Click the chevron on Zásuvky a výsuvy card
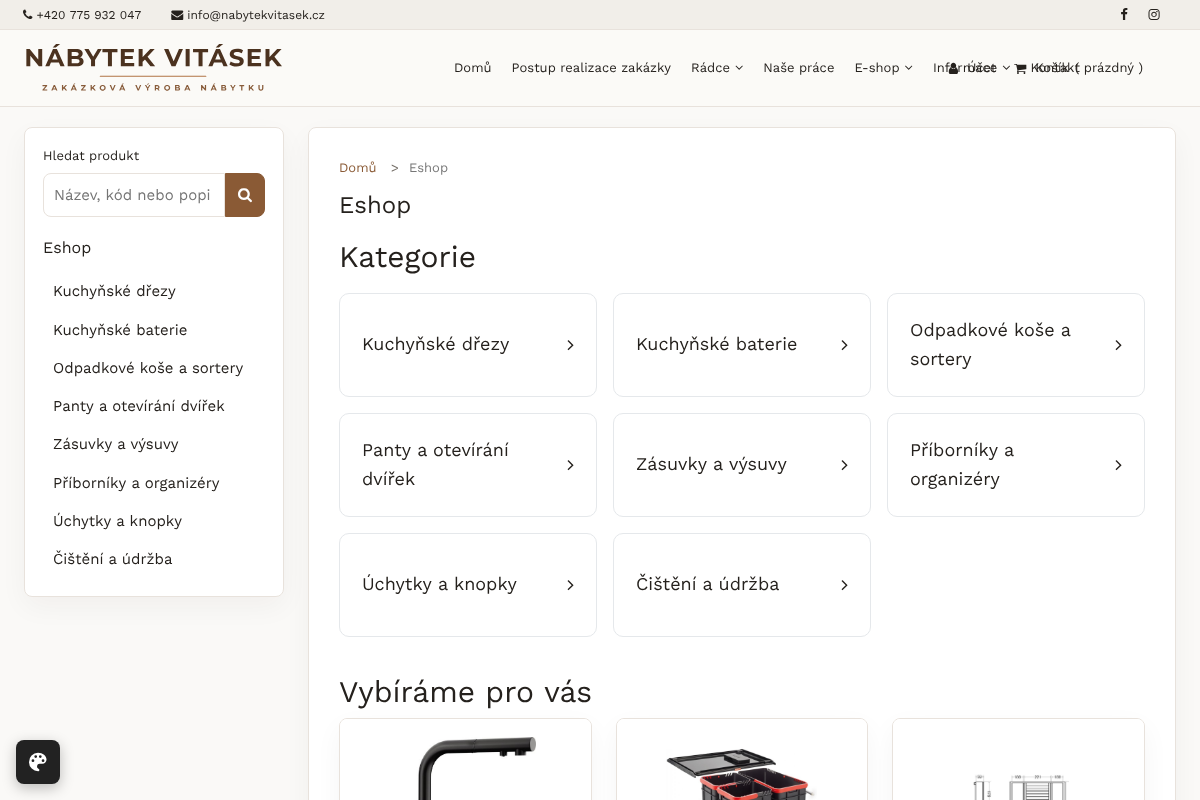The width and height of the screenshot is (1200, 800). [844, 465]
